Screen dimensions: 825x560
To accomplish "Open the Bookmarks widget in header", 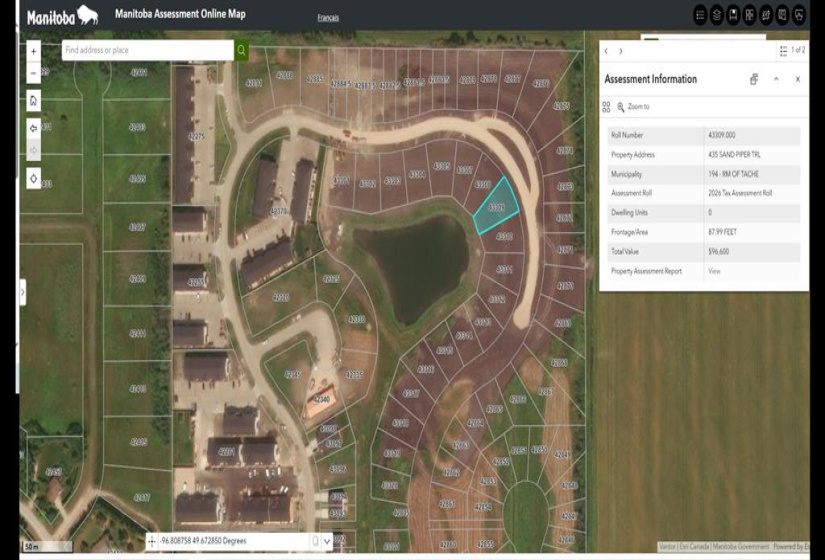I will 734,15.
